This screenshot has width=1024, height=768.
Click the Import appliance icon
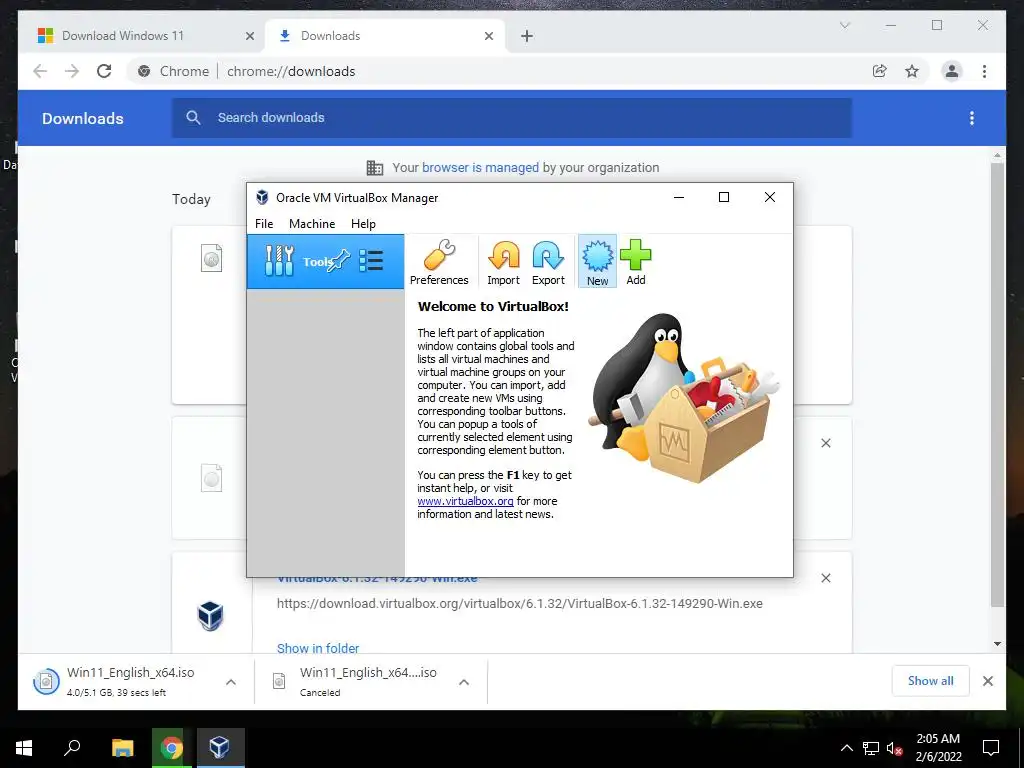(504, 262)
